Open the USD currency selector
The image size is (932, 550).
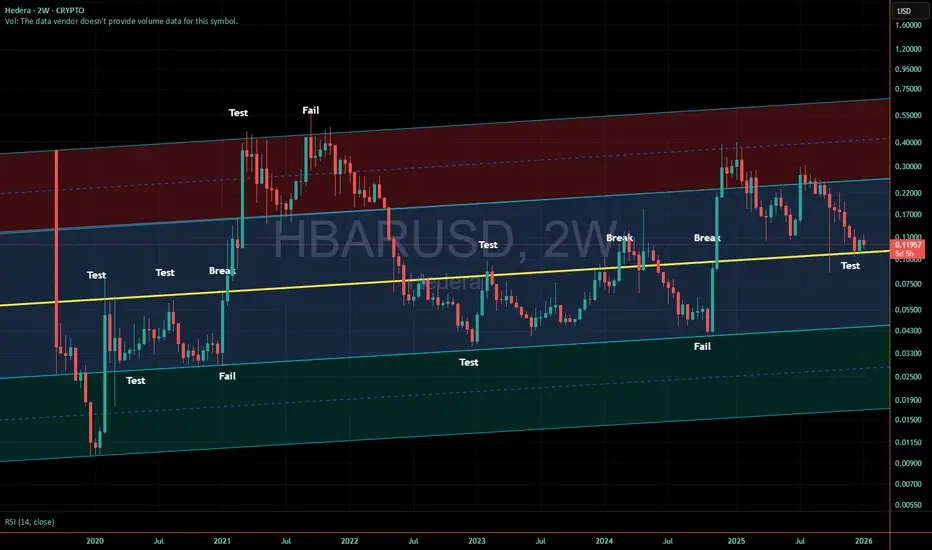point(904,11)
